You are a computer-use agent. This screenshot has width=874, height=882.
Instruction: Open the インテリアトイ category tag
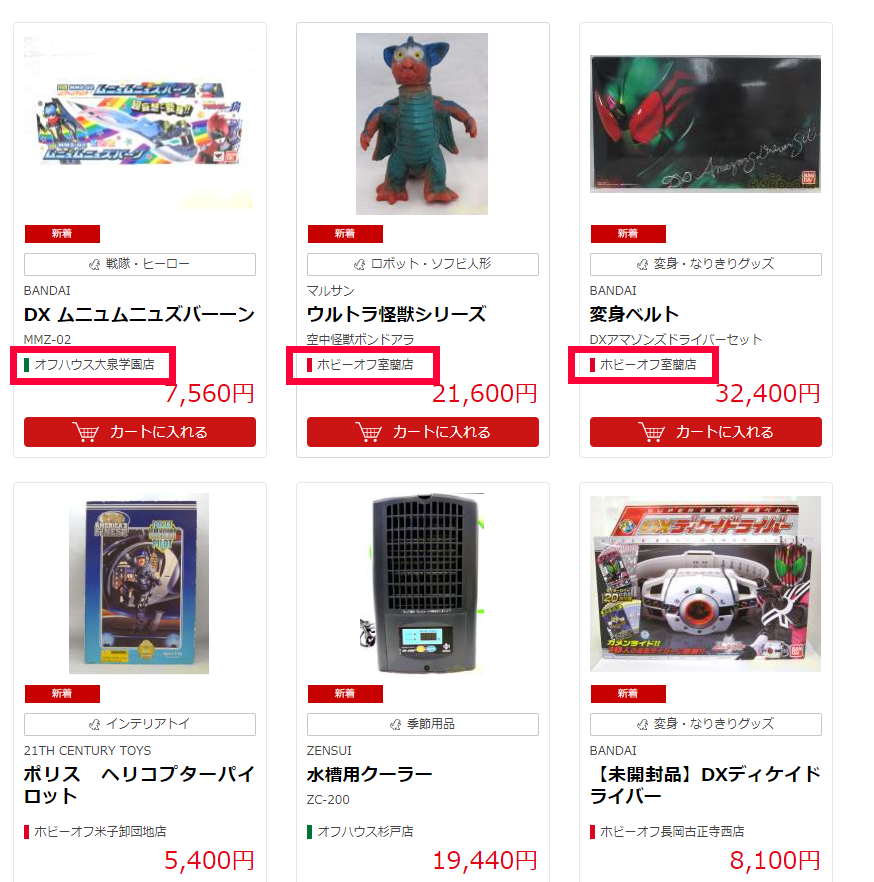pyautogui.click(x=139, y=724)
